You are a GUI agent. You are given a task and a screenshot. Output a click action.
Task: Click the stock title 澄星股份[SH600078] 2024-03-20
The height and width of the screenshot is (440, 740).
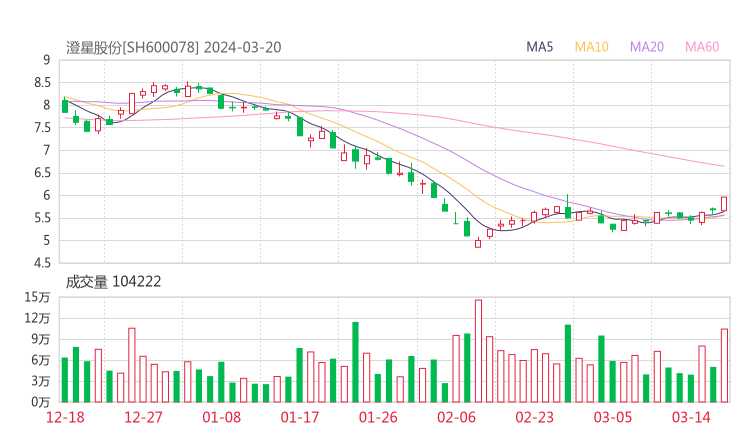(174, 48)
